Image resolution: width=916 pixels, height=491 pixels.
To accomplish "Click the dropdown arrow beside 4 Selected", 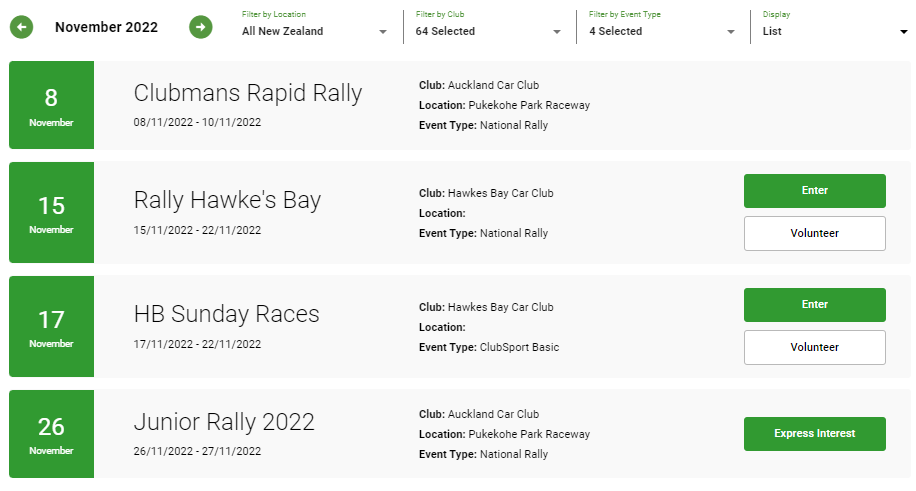I will tap(731, 32).
